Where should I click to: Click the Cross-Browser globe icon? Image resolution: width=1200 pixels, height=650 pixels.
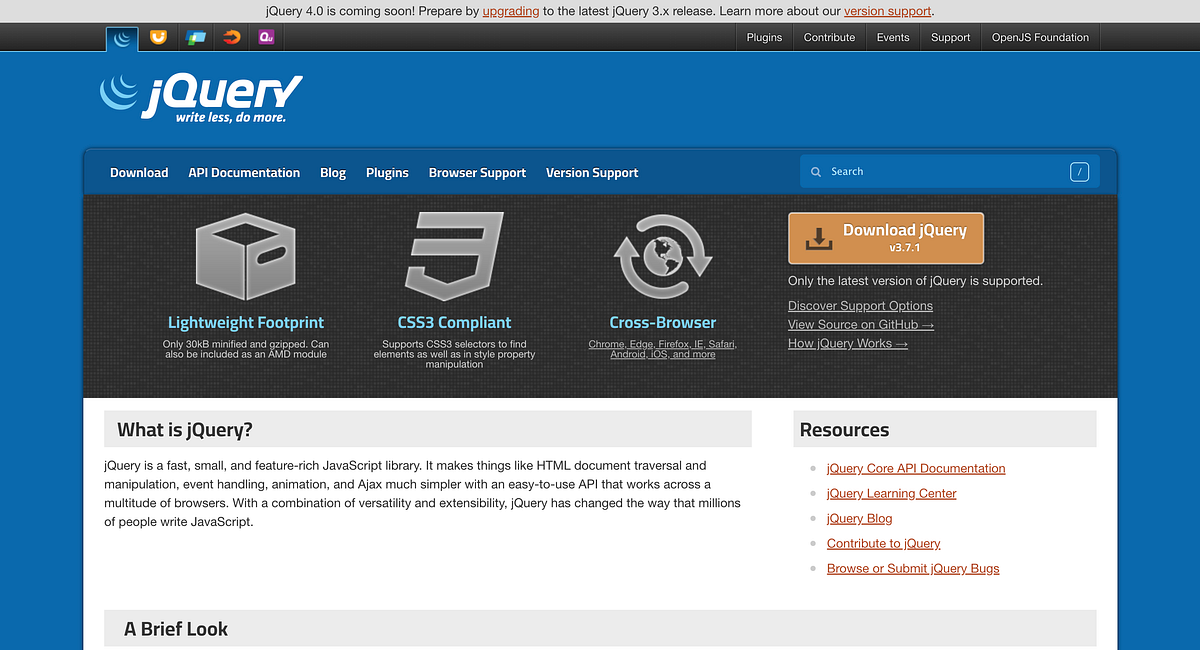(x=662, y=255)
